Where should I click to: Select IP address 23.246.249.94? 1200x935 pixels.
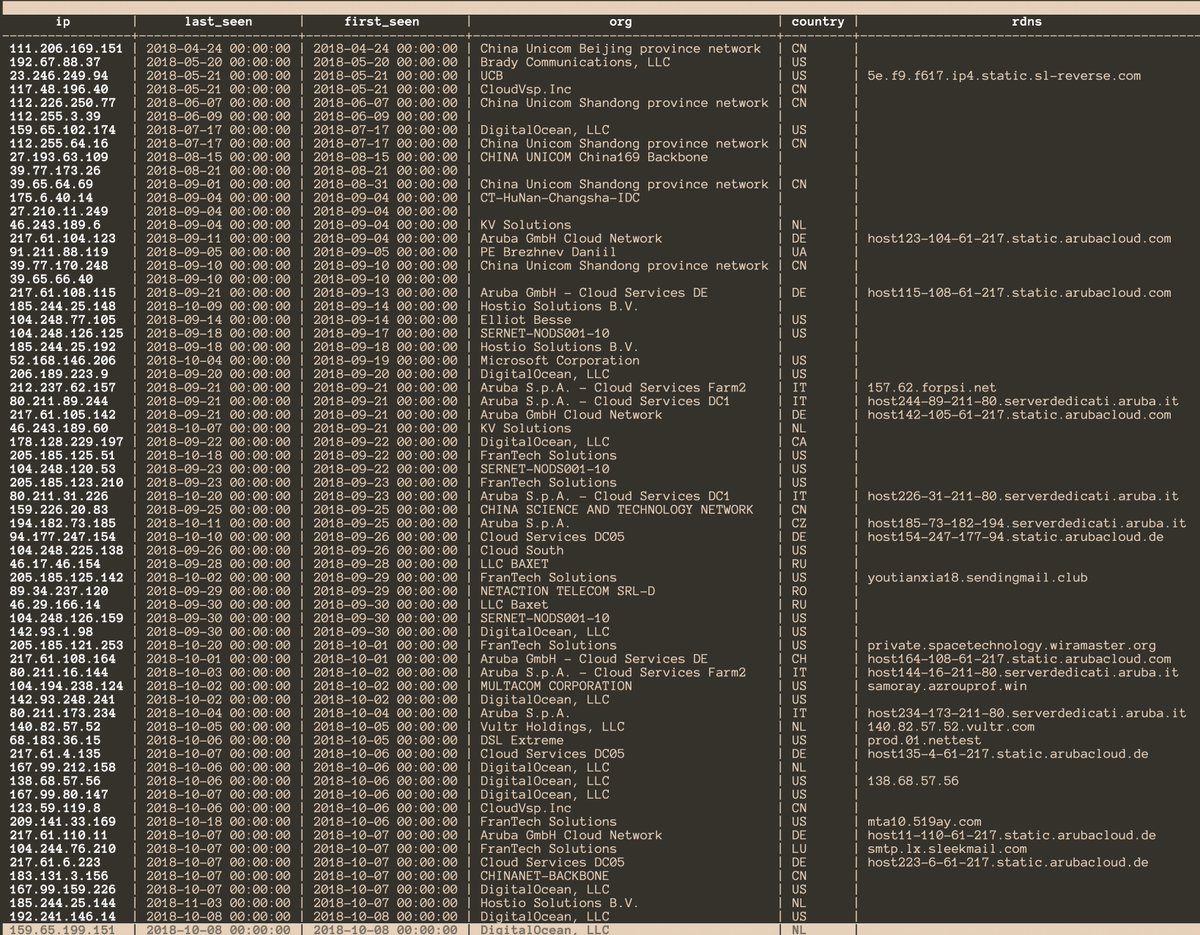(58, 75)
